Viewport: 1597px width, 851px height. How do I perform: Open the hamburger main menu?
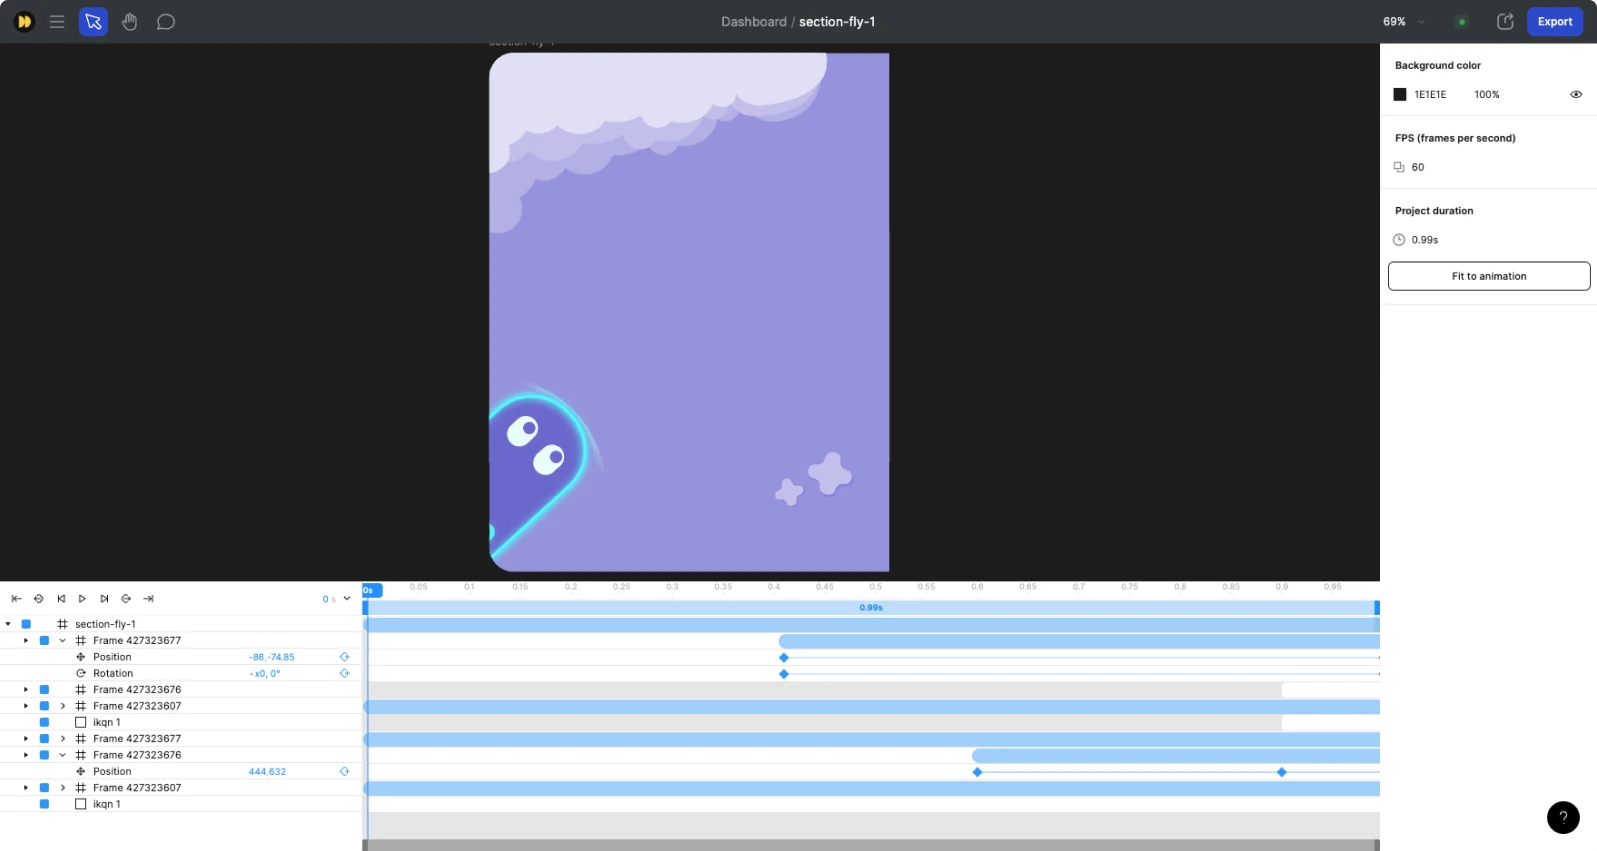[57, 22]
